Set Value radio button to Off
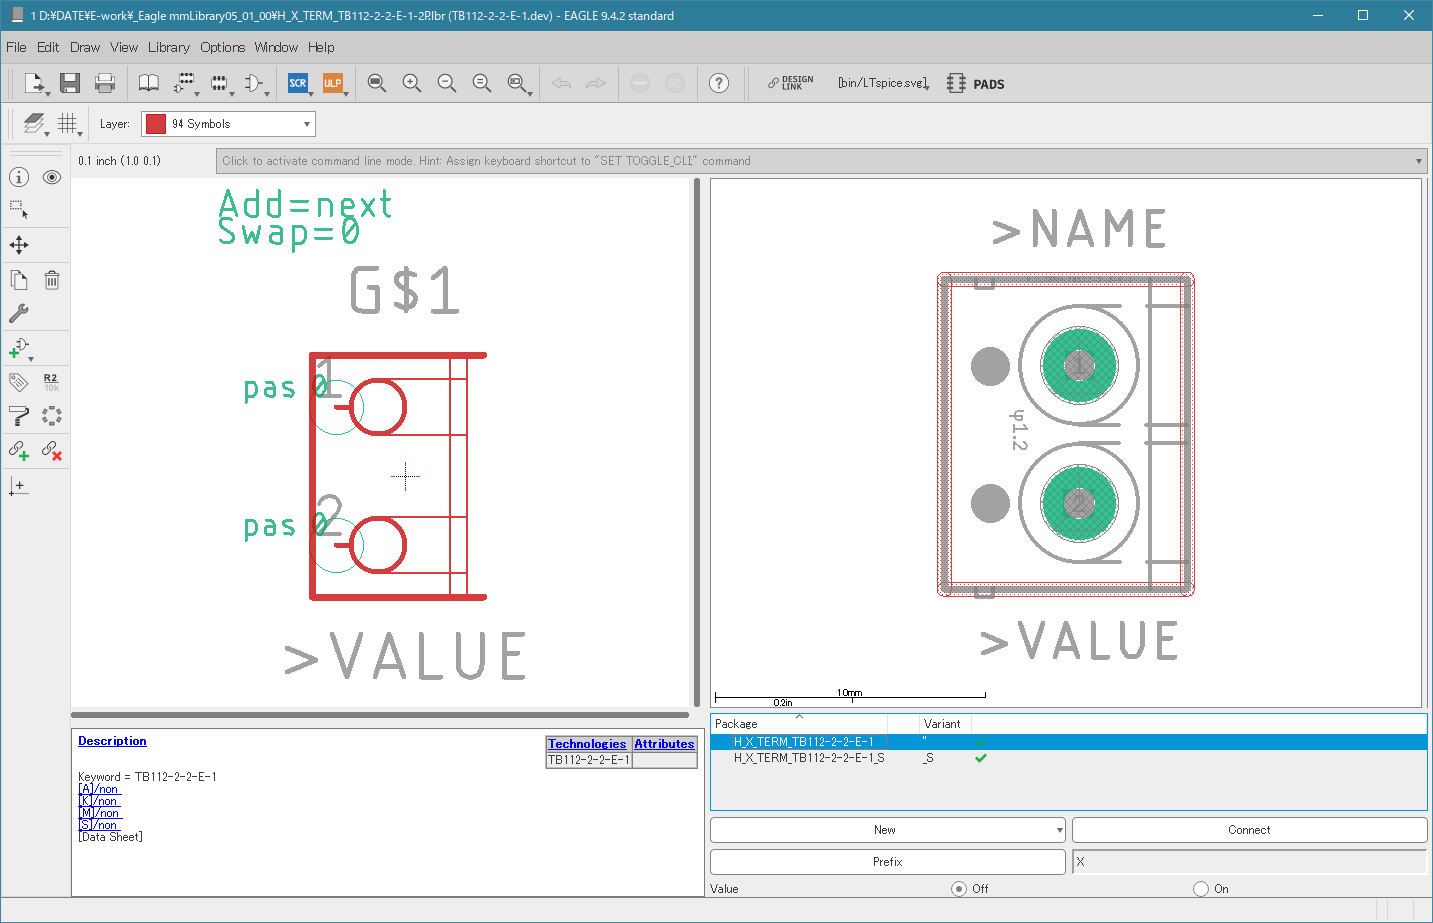The height and width of the screenshot is (923, 1433). pyautogui.click(x=959, y=888)
